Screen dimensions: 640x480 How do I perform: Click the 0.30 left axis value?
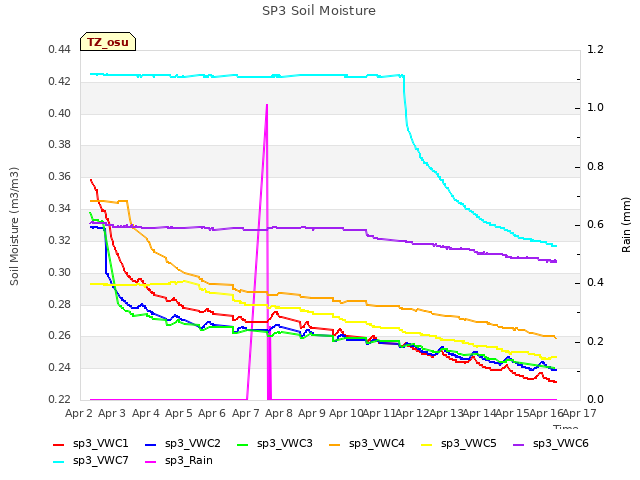[x=60, y=272]
